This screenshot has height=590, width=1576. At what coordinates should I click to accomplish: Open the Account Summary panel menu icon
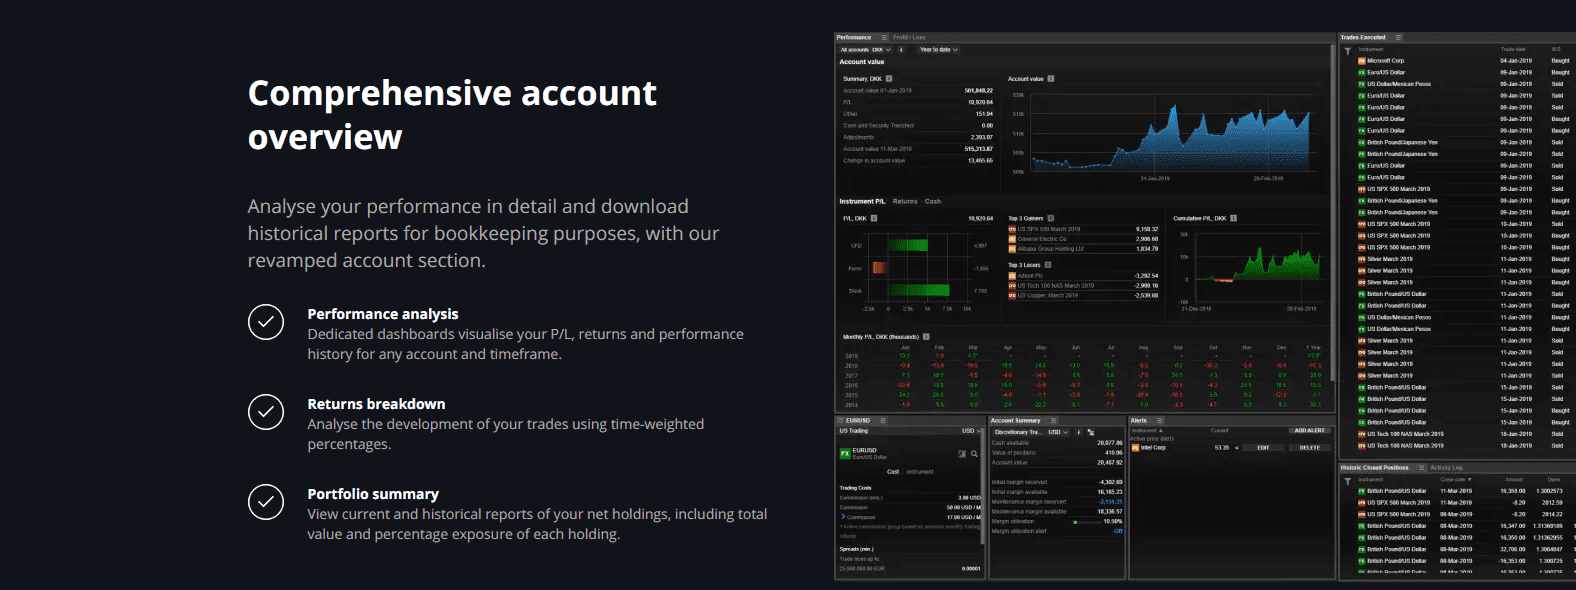tap(1051, 421)
